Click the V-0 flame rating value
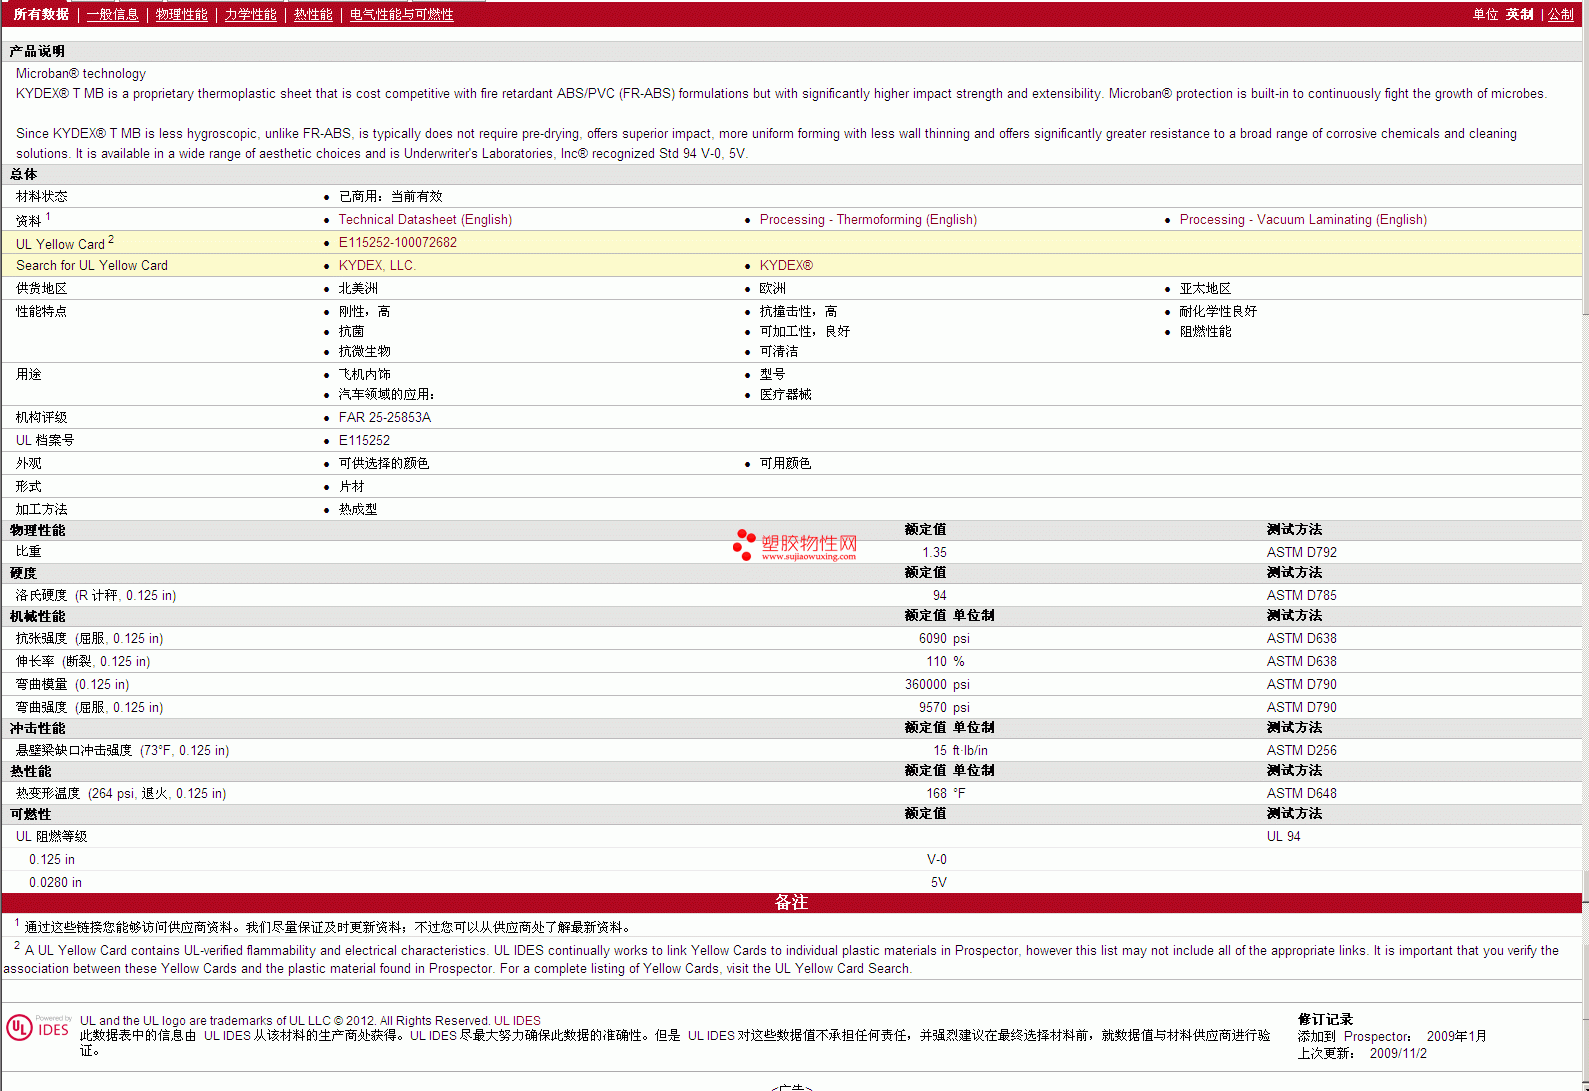The width and height of the screenshot is (1589, 1091). click(936, 859)
